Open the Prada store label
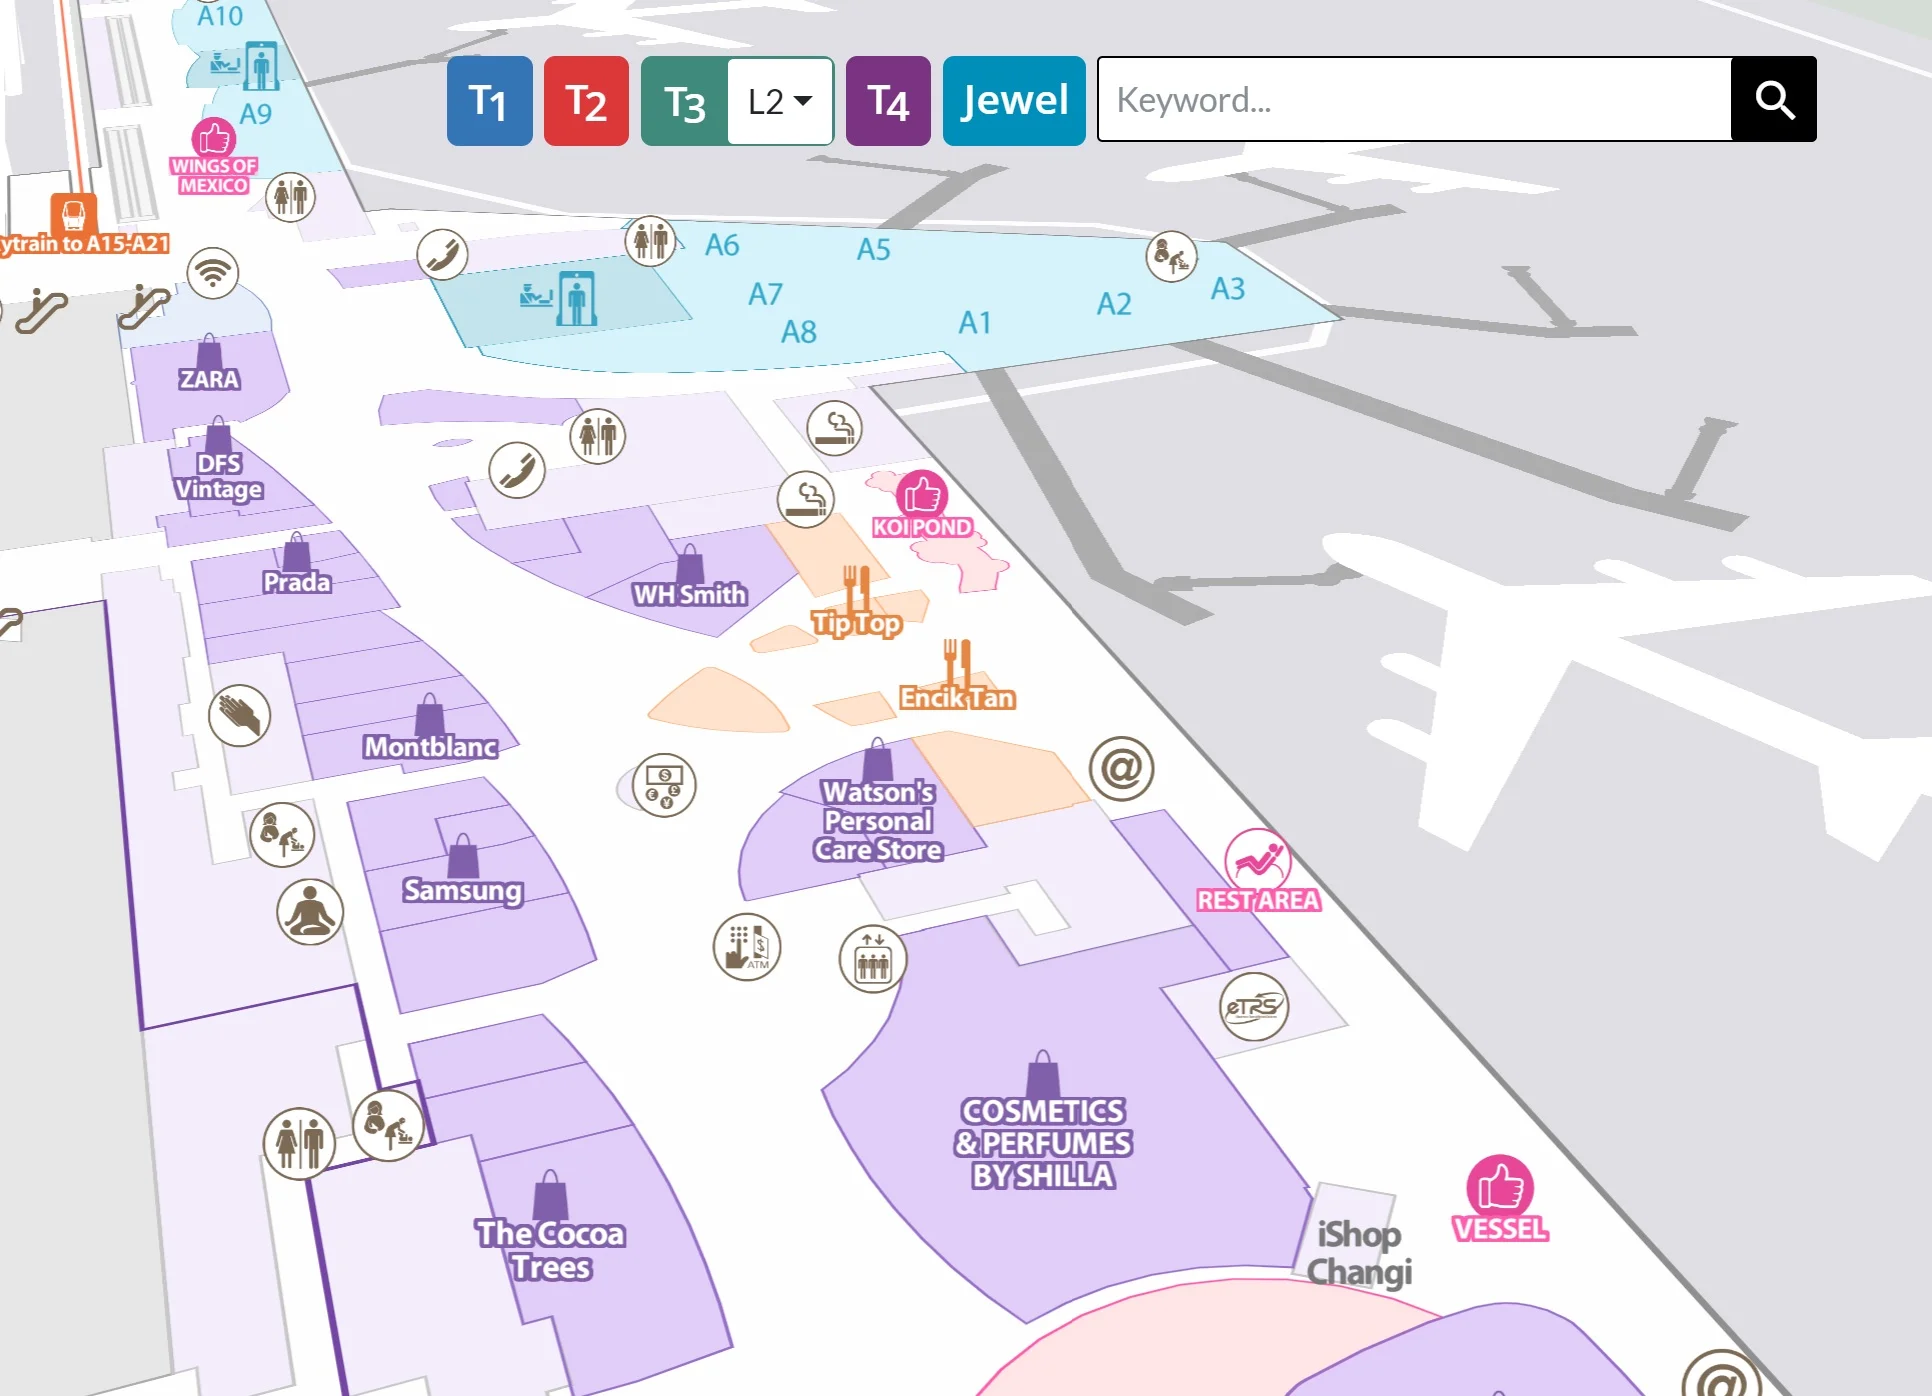 tap(297, 582)
